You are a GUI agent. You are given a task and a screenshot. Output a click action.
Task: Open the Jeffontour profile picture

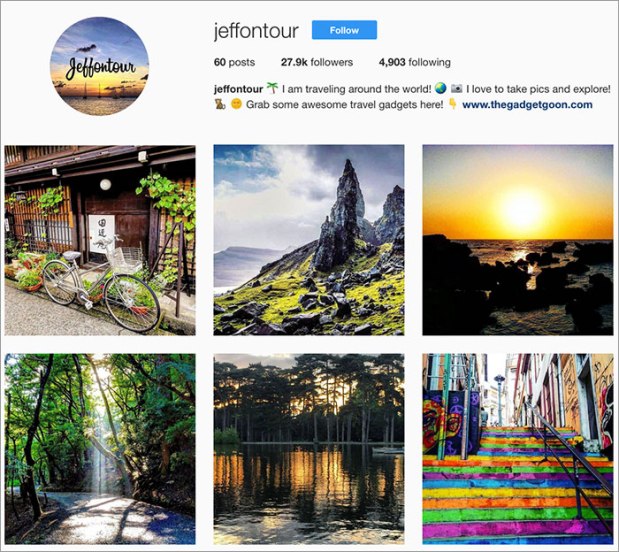point(99,66)
